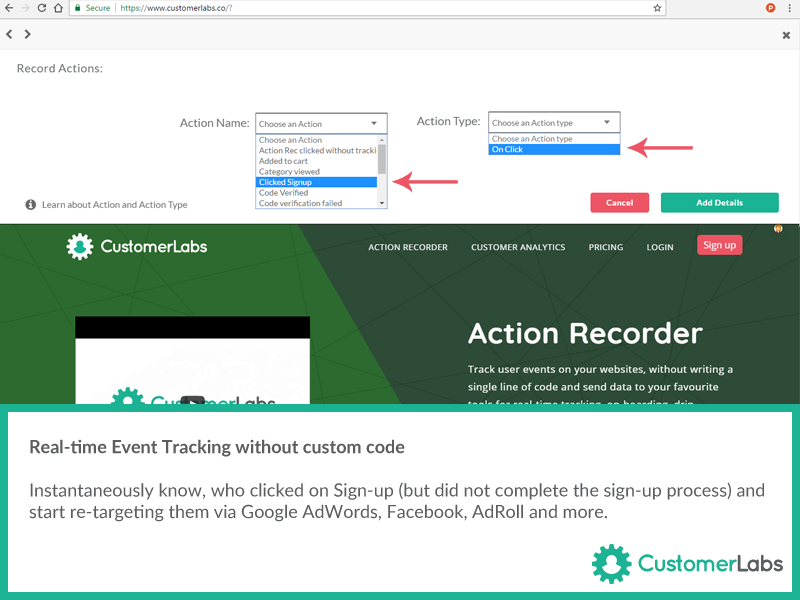Viewport: 800px width, 600px height.
Task: Click the green padlock Secure icon
Action: [78, 8]
